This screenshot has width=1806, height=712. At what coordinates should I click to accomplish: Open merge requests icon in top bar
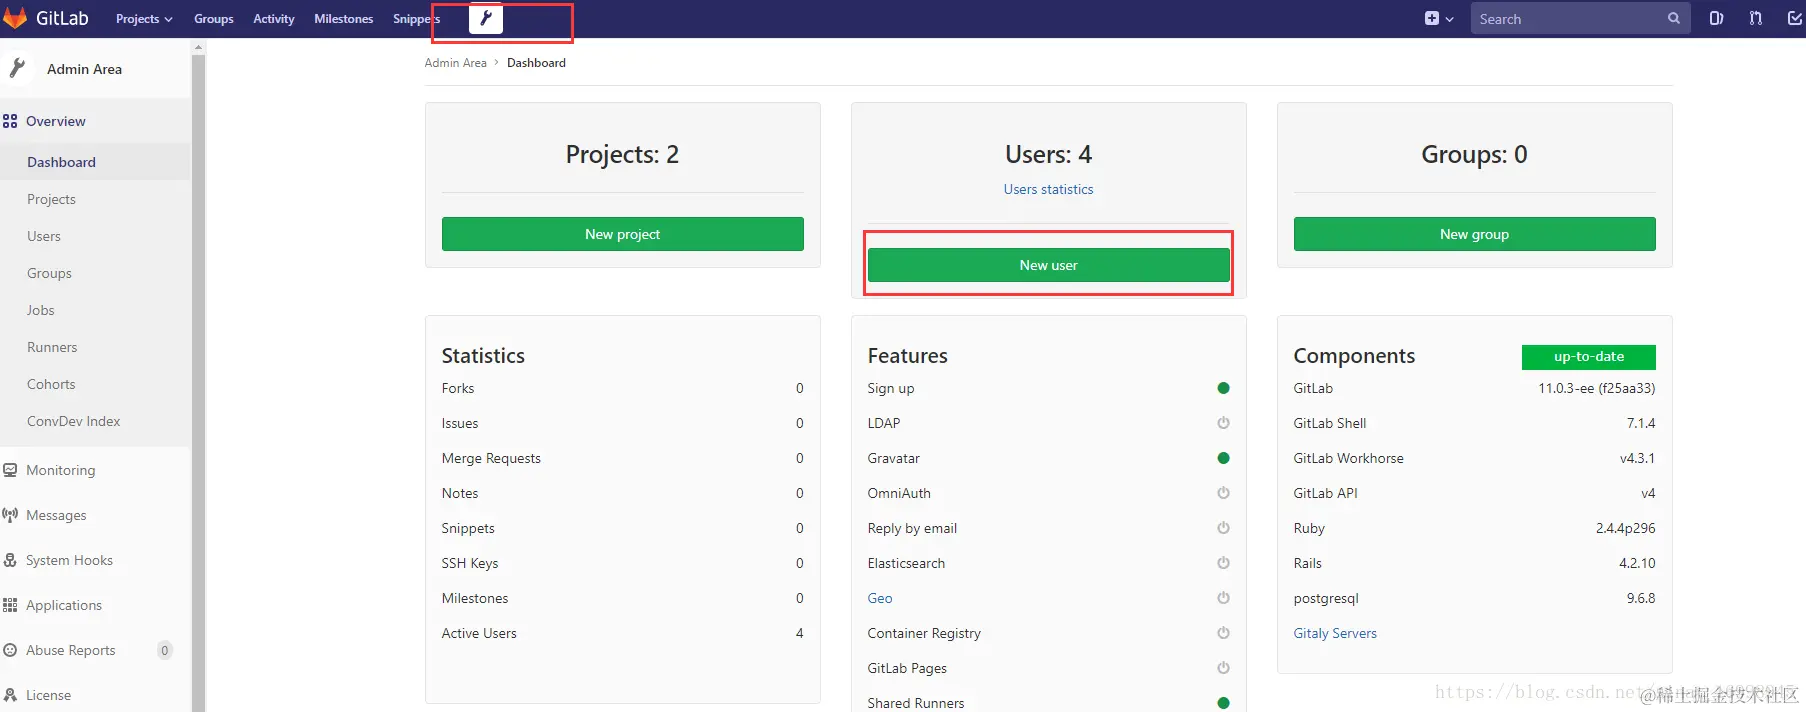(1756, 18)
